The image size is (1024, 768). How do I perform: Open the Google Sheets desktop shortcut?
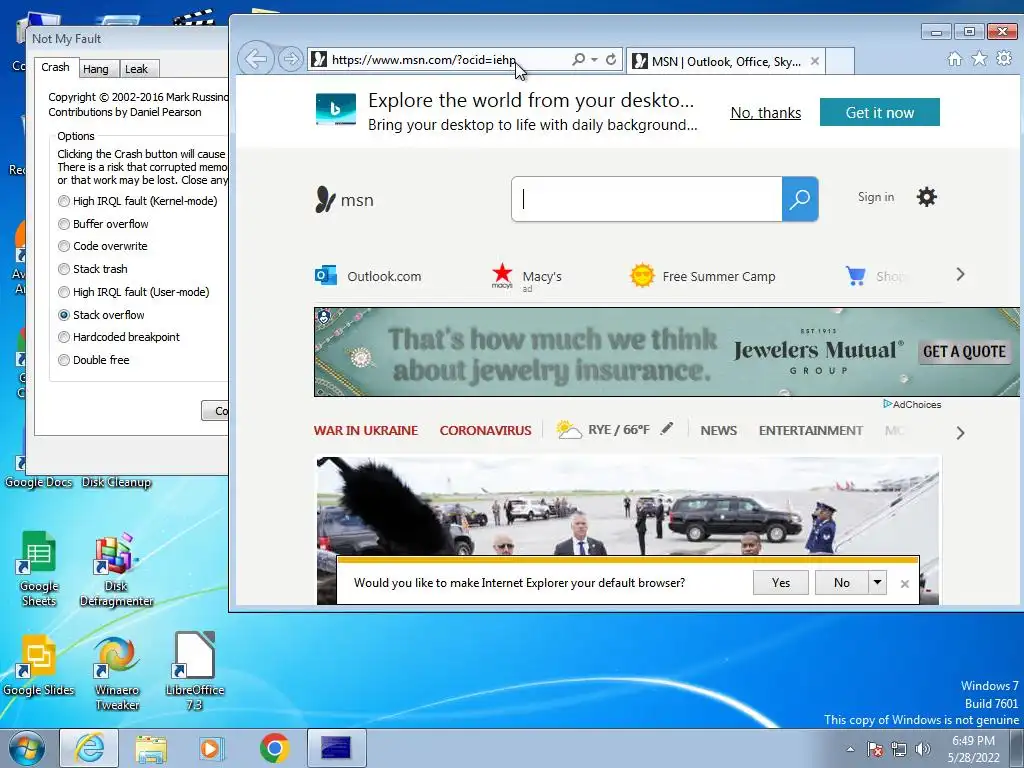click(x=39, y=569)
